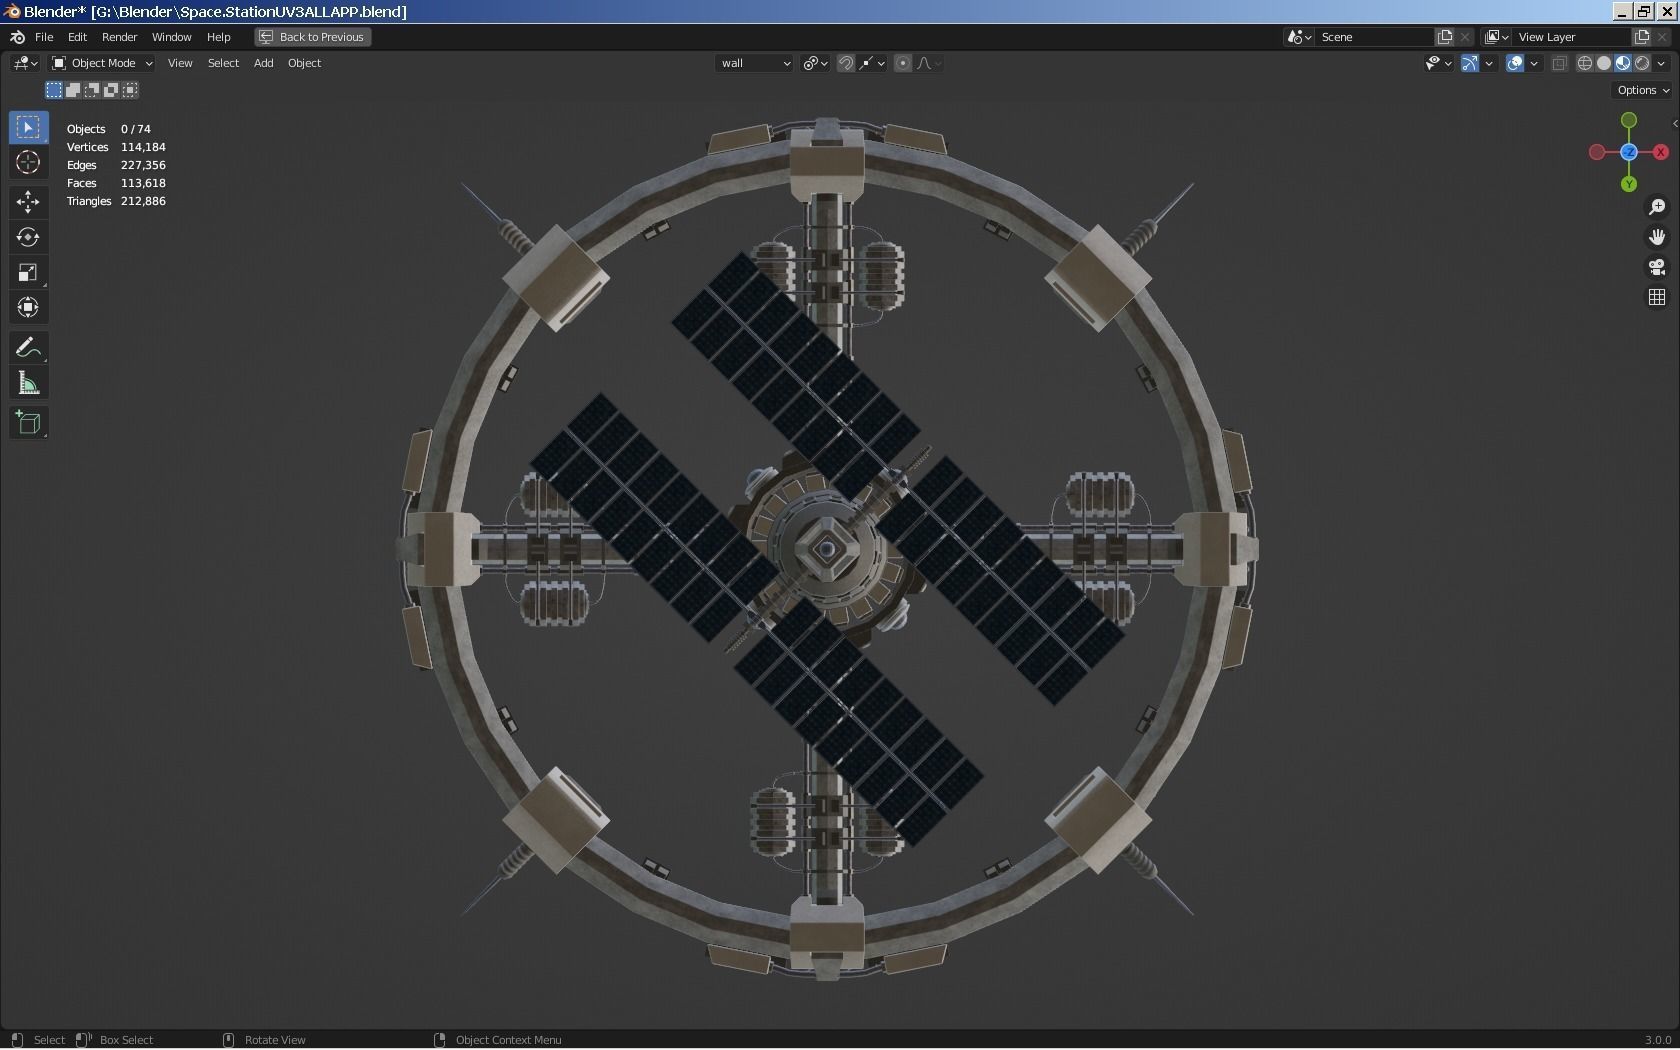Screen dimensions: 1680x1050
Task: Set selection mode to intersect
Action: (130, 90)
